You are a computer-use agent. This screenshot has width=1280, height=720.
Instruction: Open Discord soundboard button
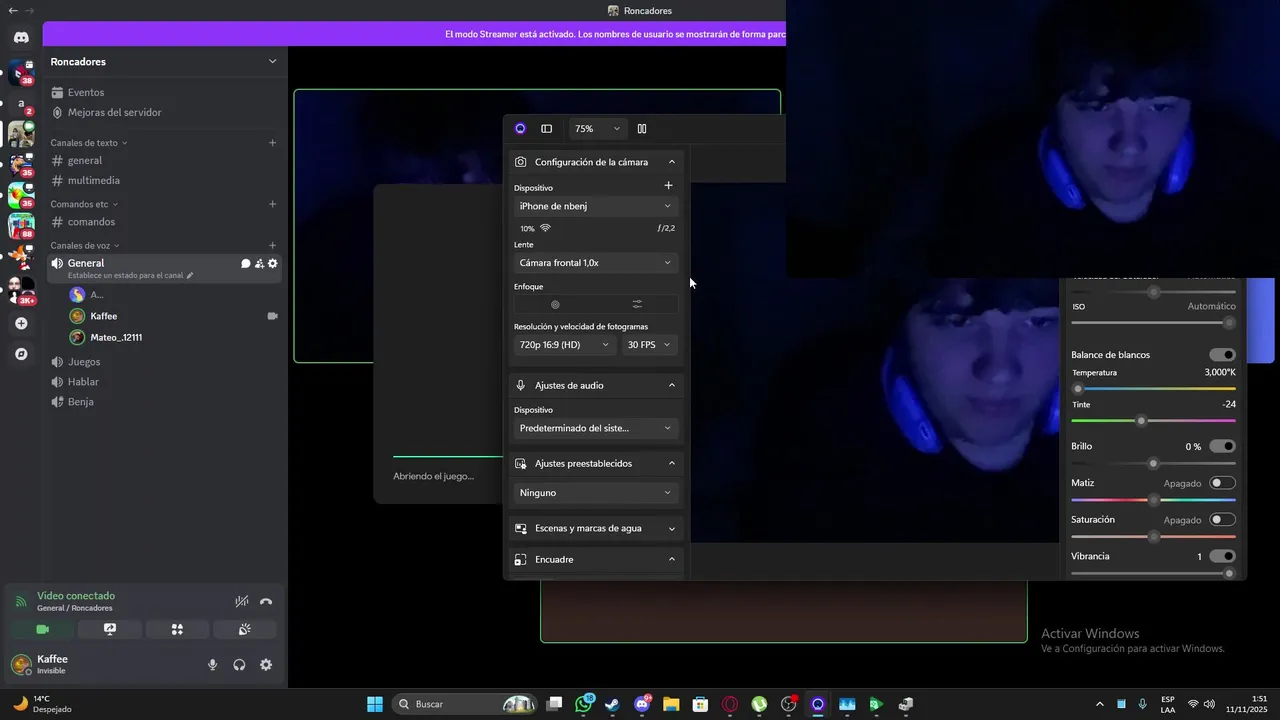(245, 629)
